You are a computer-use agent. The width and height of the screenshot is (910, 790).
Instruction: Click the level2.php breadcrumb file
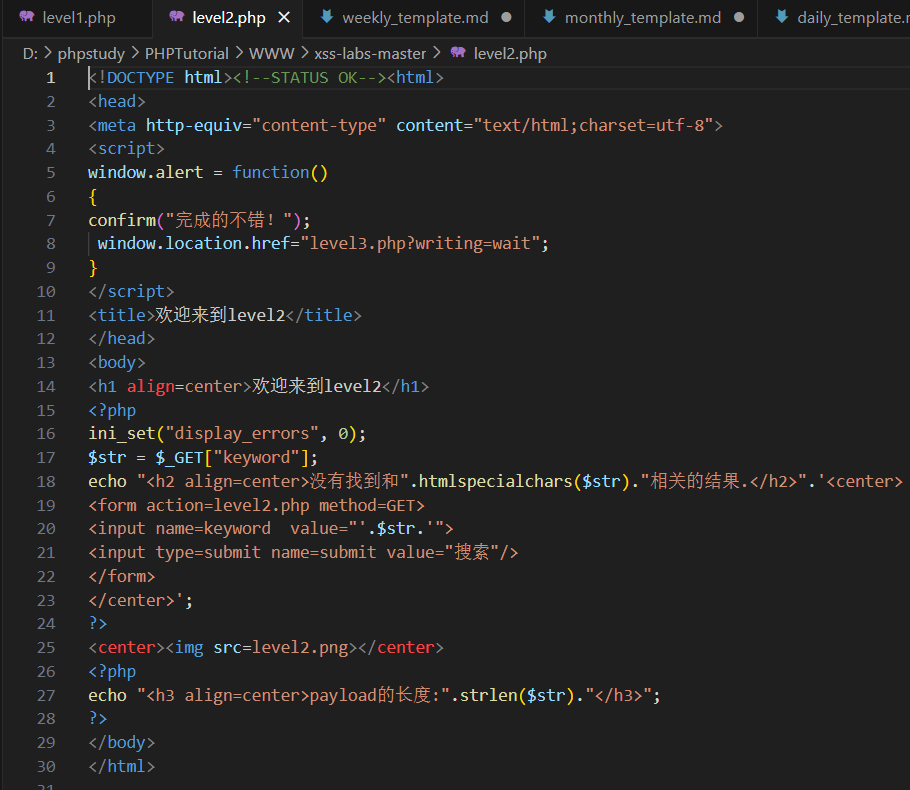coord(510,54)
